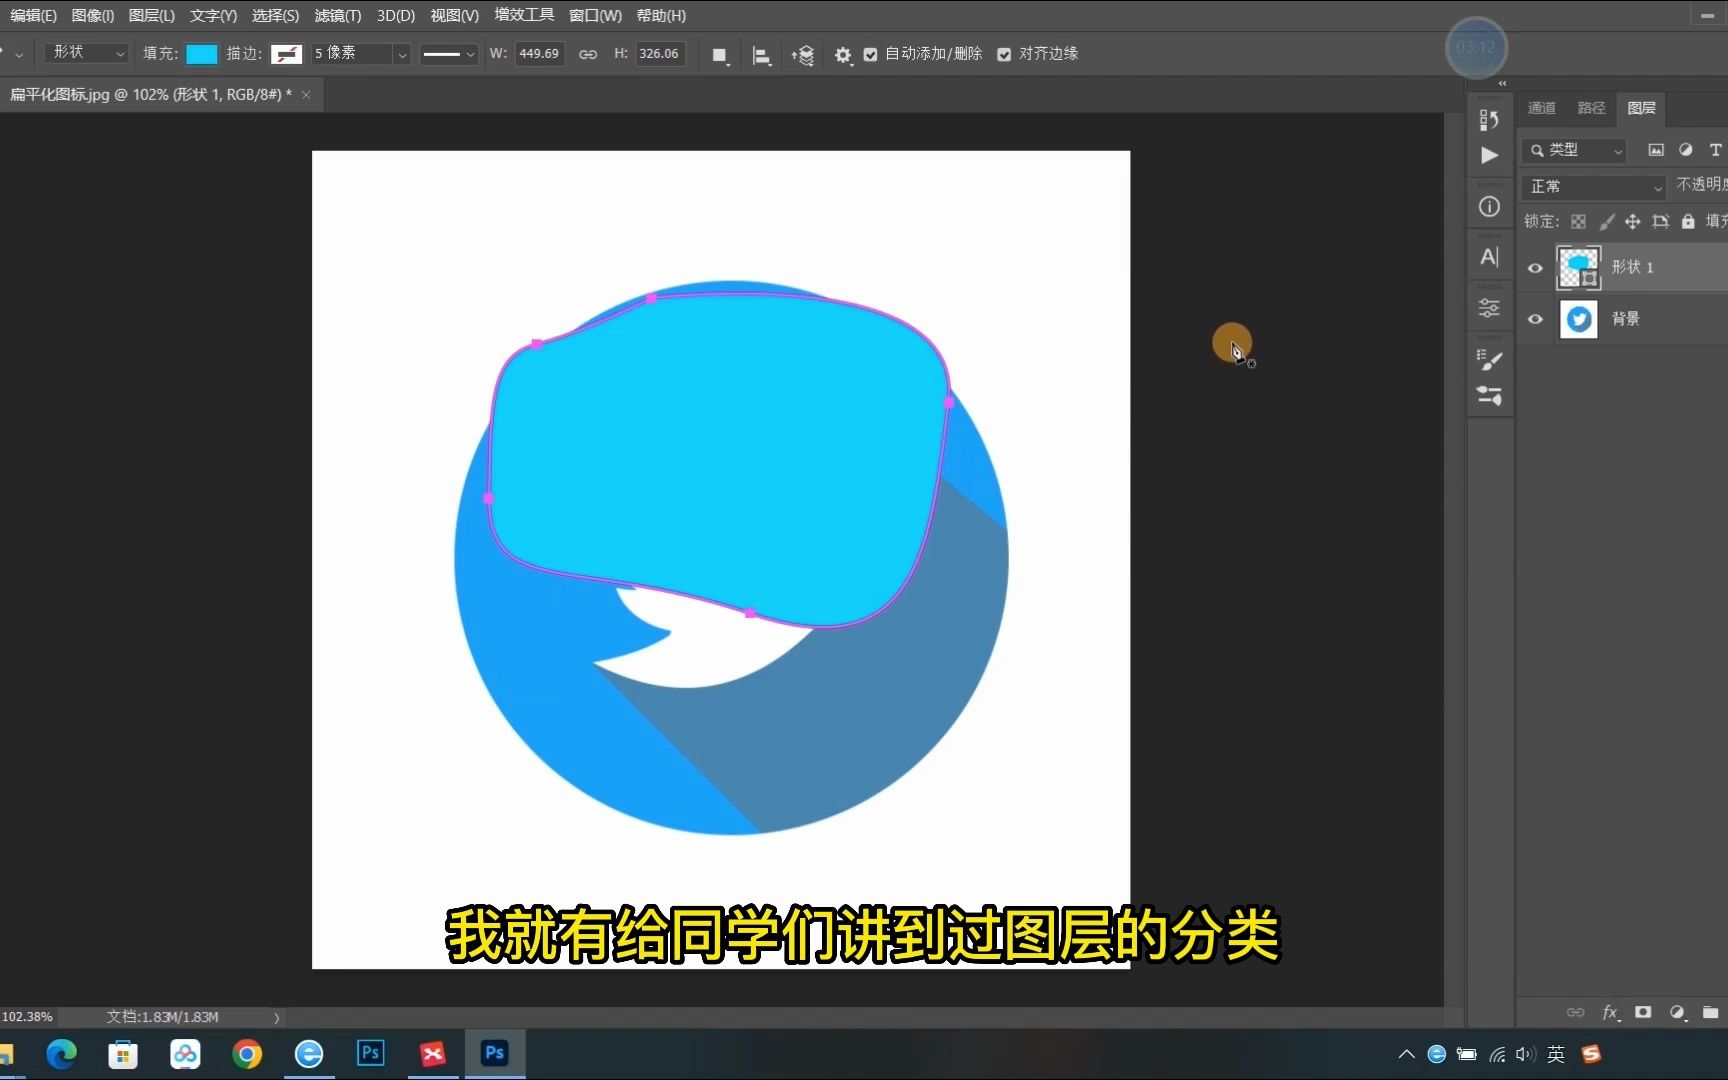The width and height of the screenshot is (1728, 1080).
Task: Open the 形状 tool mode dropdown
Action: [x=86, y=53]
